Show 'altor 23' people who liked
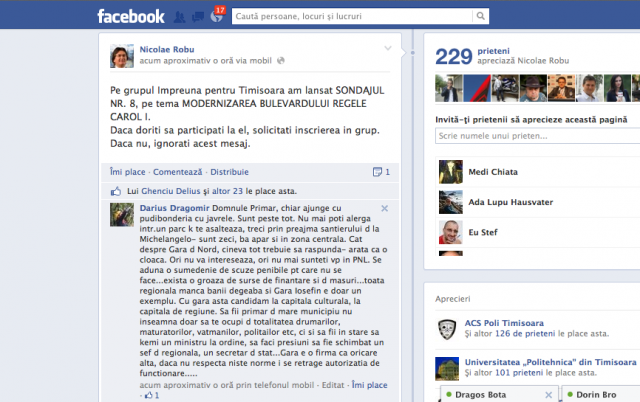This screenshot has width=640, height=402. tap(227, 191)
